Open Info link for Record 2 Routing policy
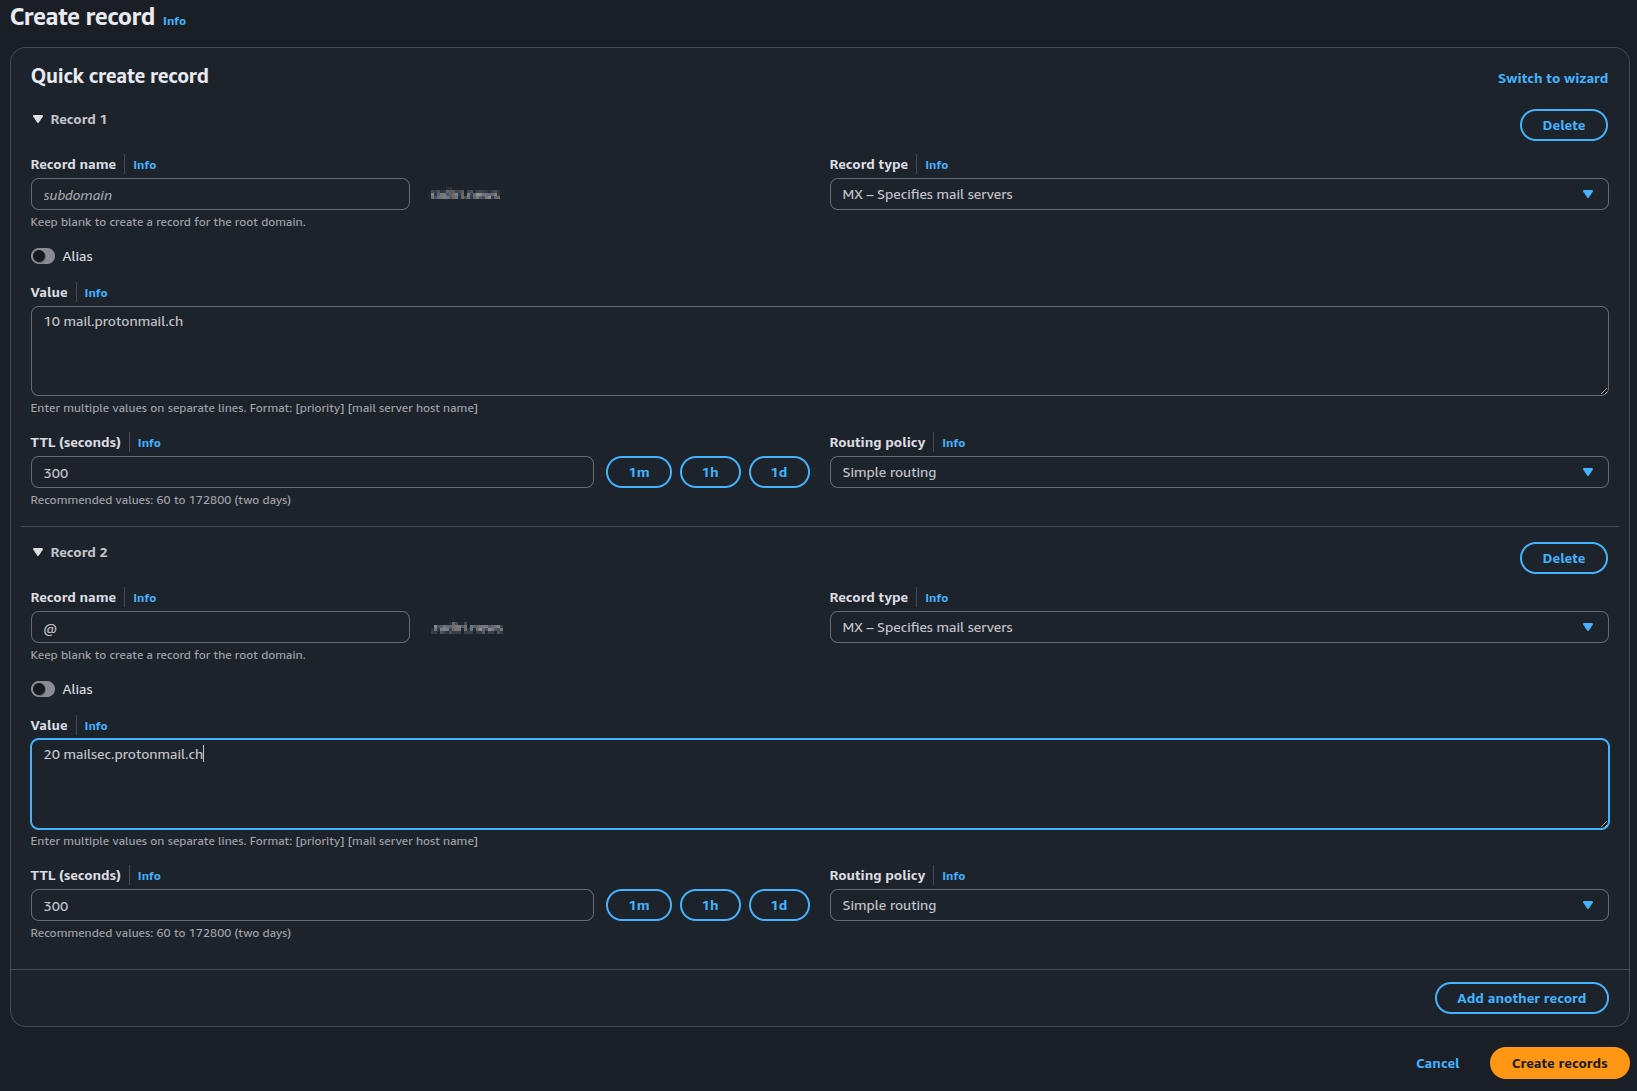The image size is (1637, 1091). point(953,876)
